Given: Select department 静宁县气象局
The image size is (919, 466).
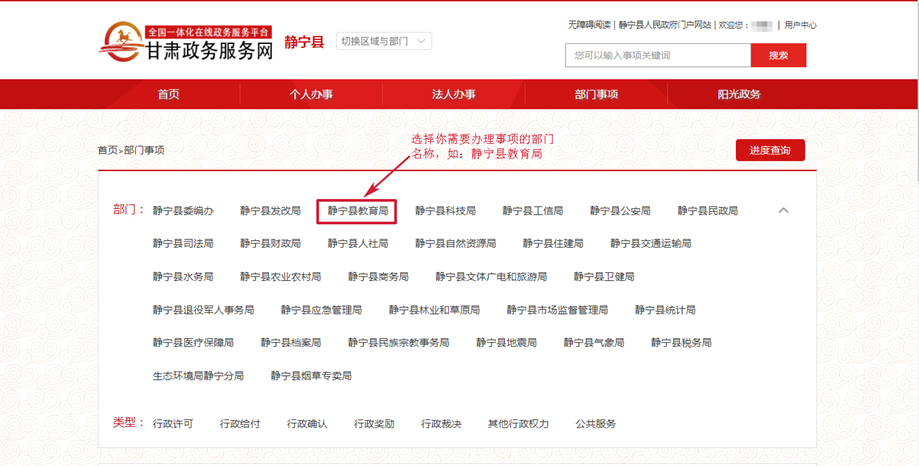Looking at the screenshot, I should 594,342.
